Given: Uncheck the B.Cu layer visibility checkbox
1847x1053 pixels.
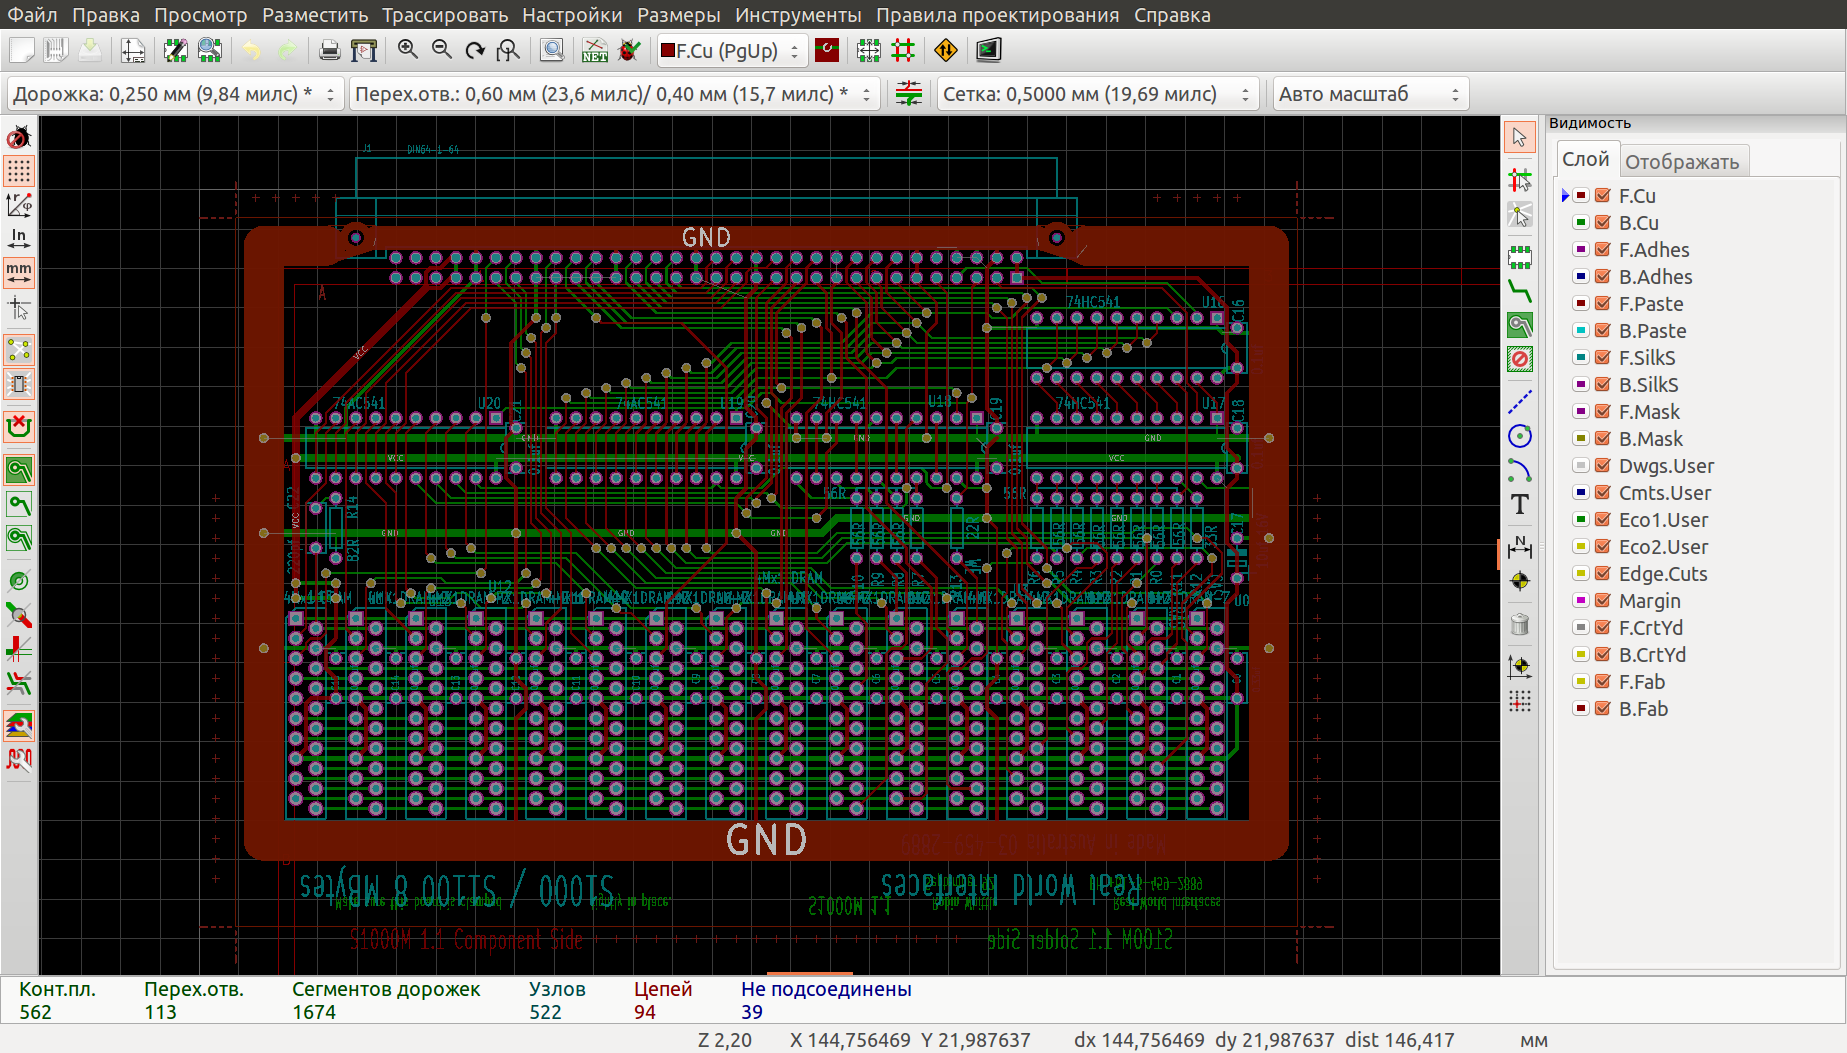Looking at the screenshot, I should click(1602, 223).
